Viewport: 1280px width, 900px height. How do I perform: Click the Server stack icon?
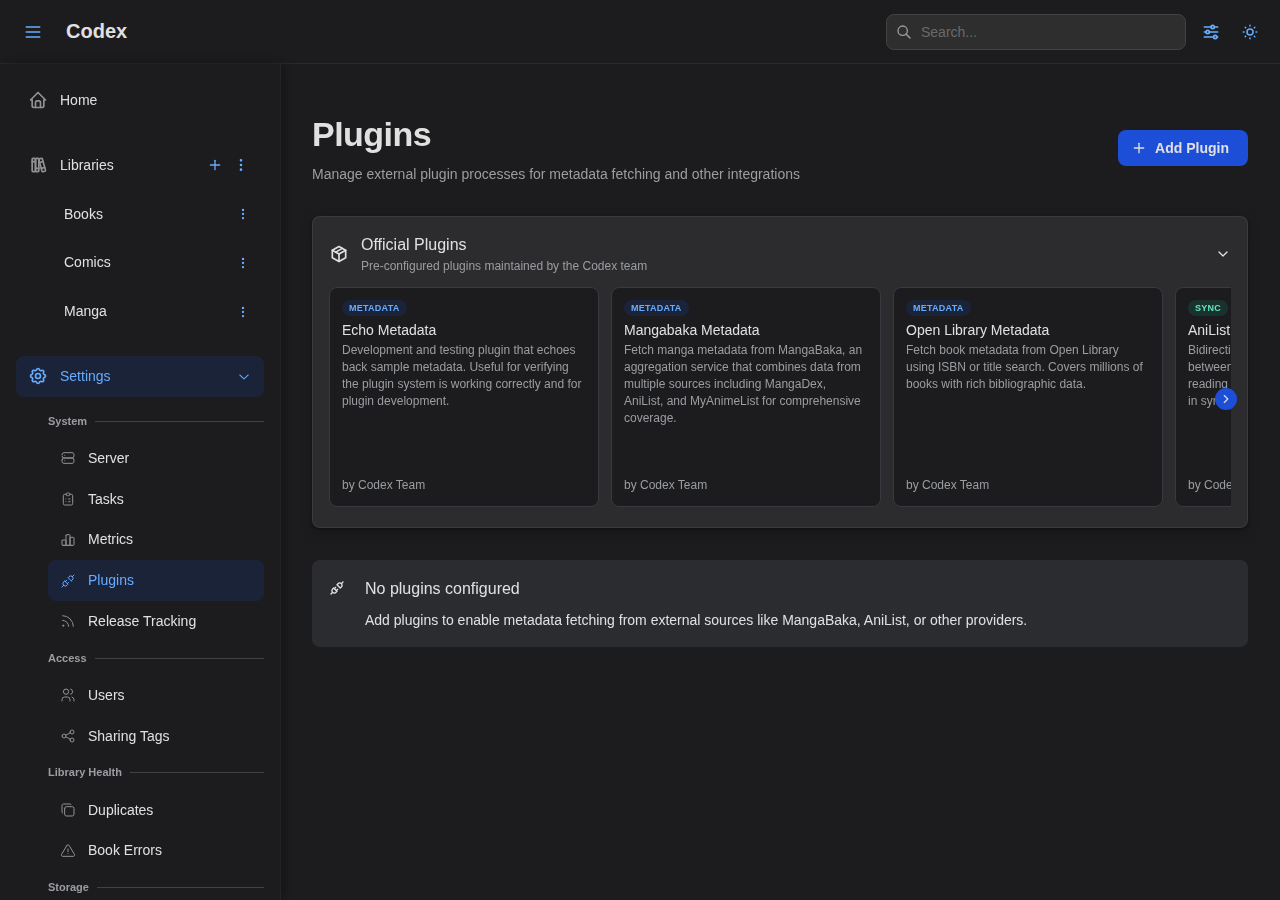(x=68, y=458)
